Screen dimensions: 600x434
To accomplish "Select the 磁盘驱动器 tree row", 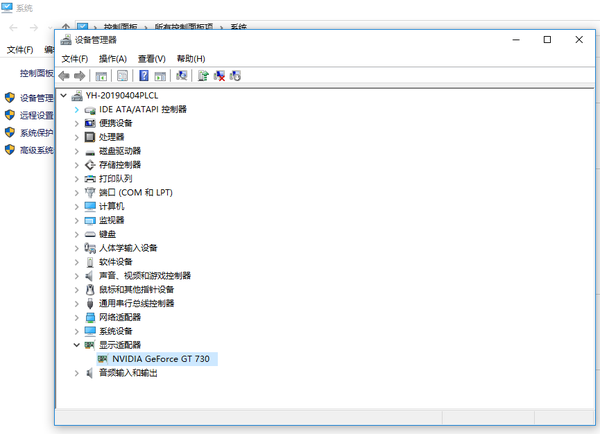I will coord(120,151).
